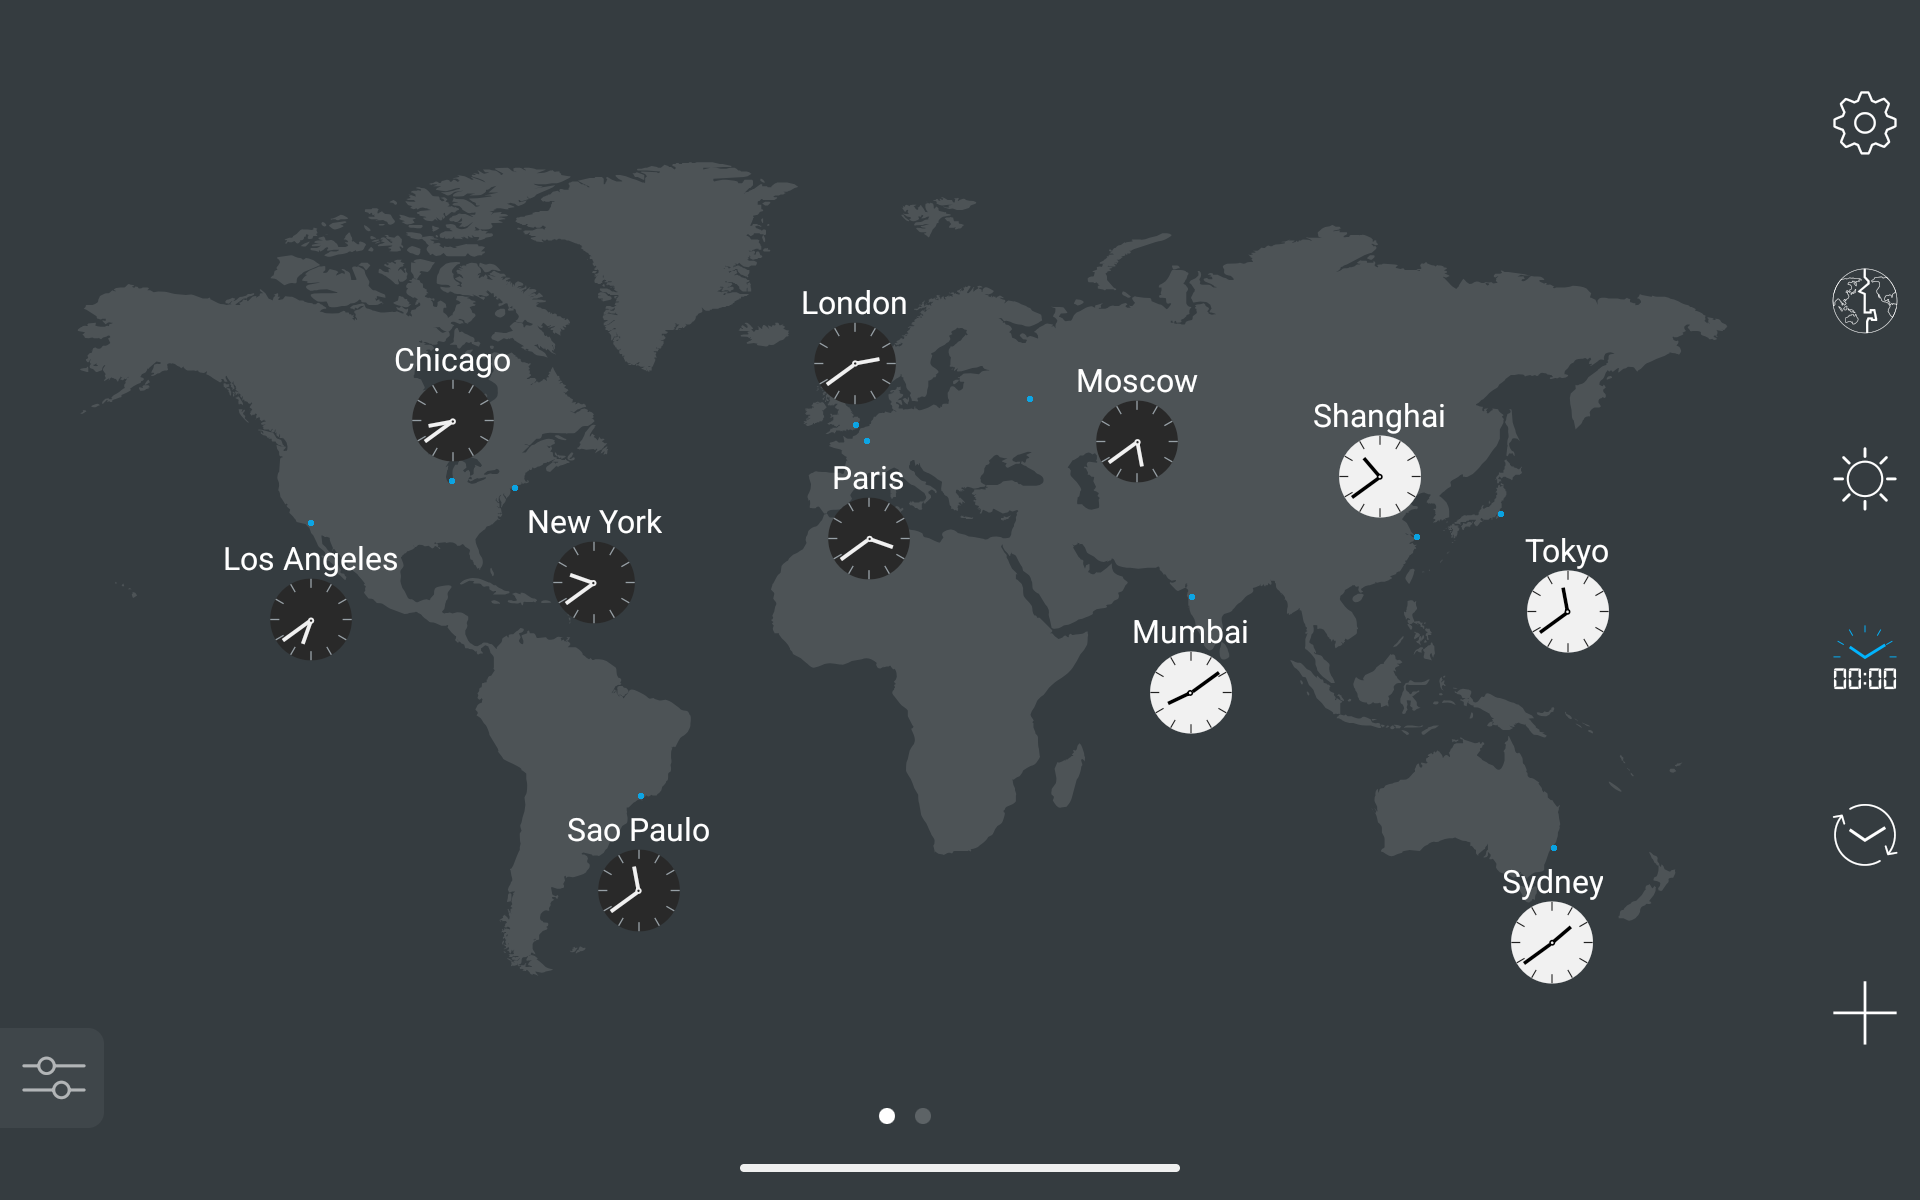The height and width of the screenshot is (1200, 1920).
Task: Tap the London analog clock
Action: pos(854,363)
